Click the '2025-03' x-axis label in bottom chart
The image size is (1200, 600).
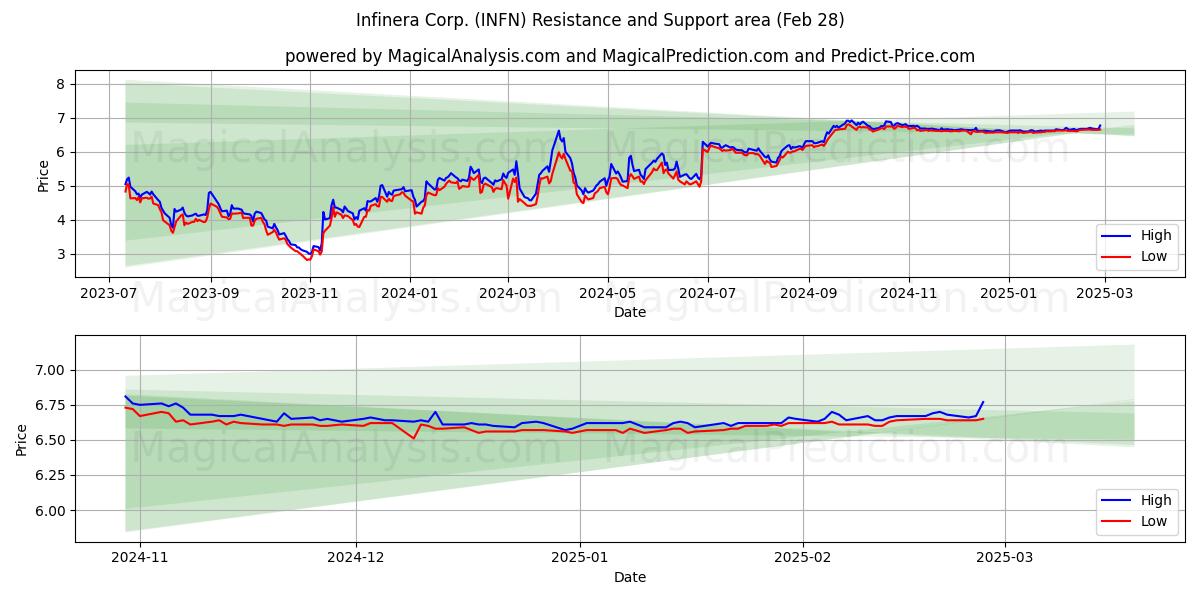[x=1006, y=559]
